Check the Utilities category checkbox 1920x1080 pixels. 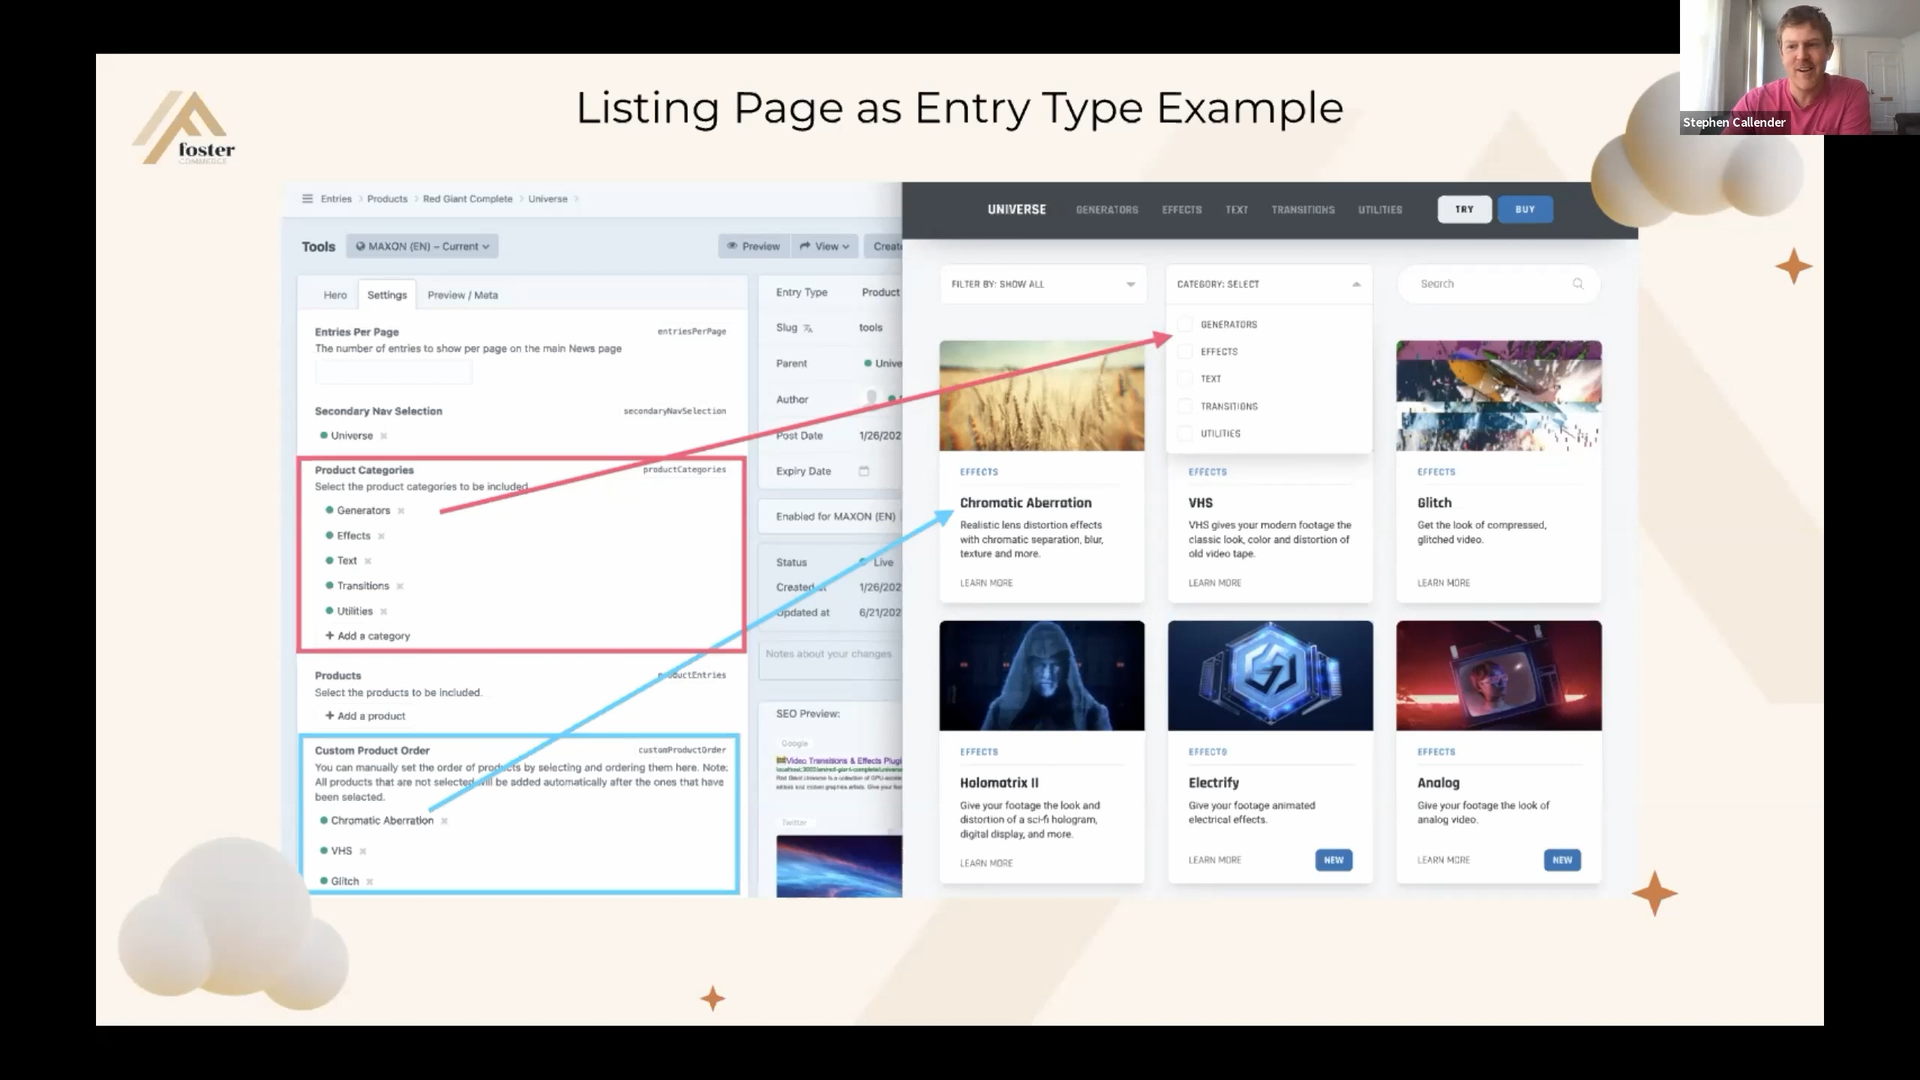1185,434
